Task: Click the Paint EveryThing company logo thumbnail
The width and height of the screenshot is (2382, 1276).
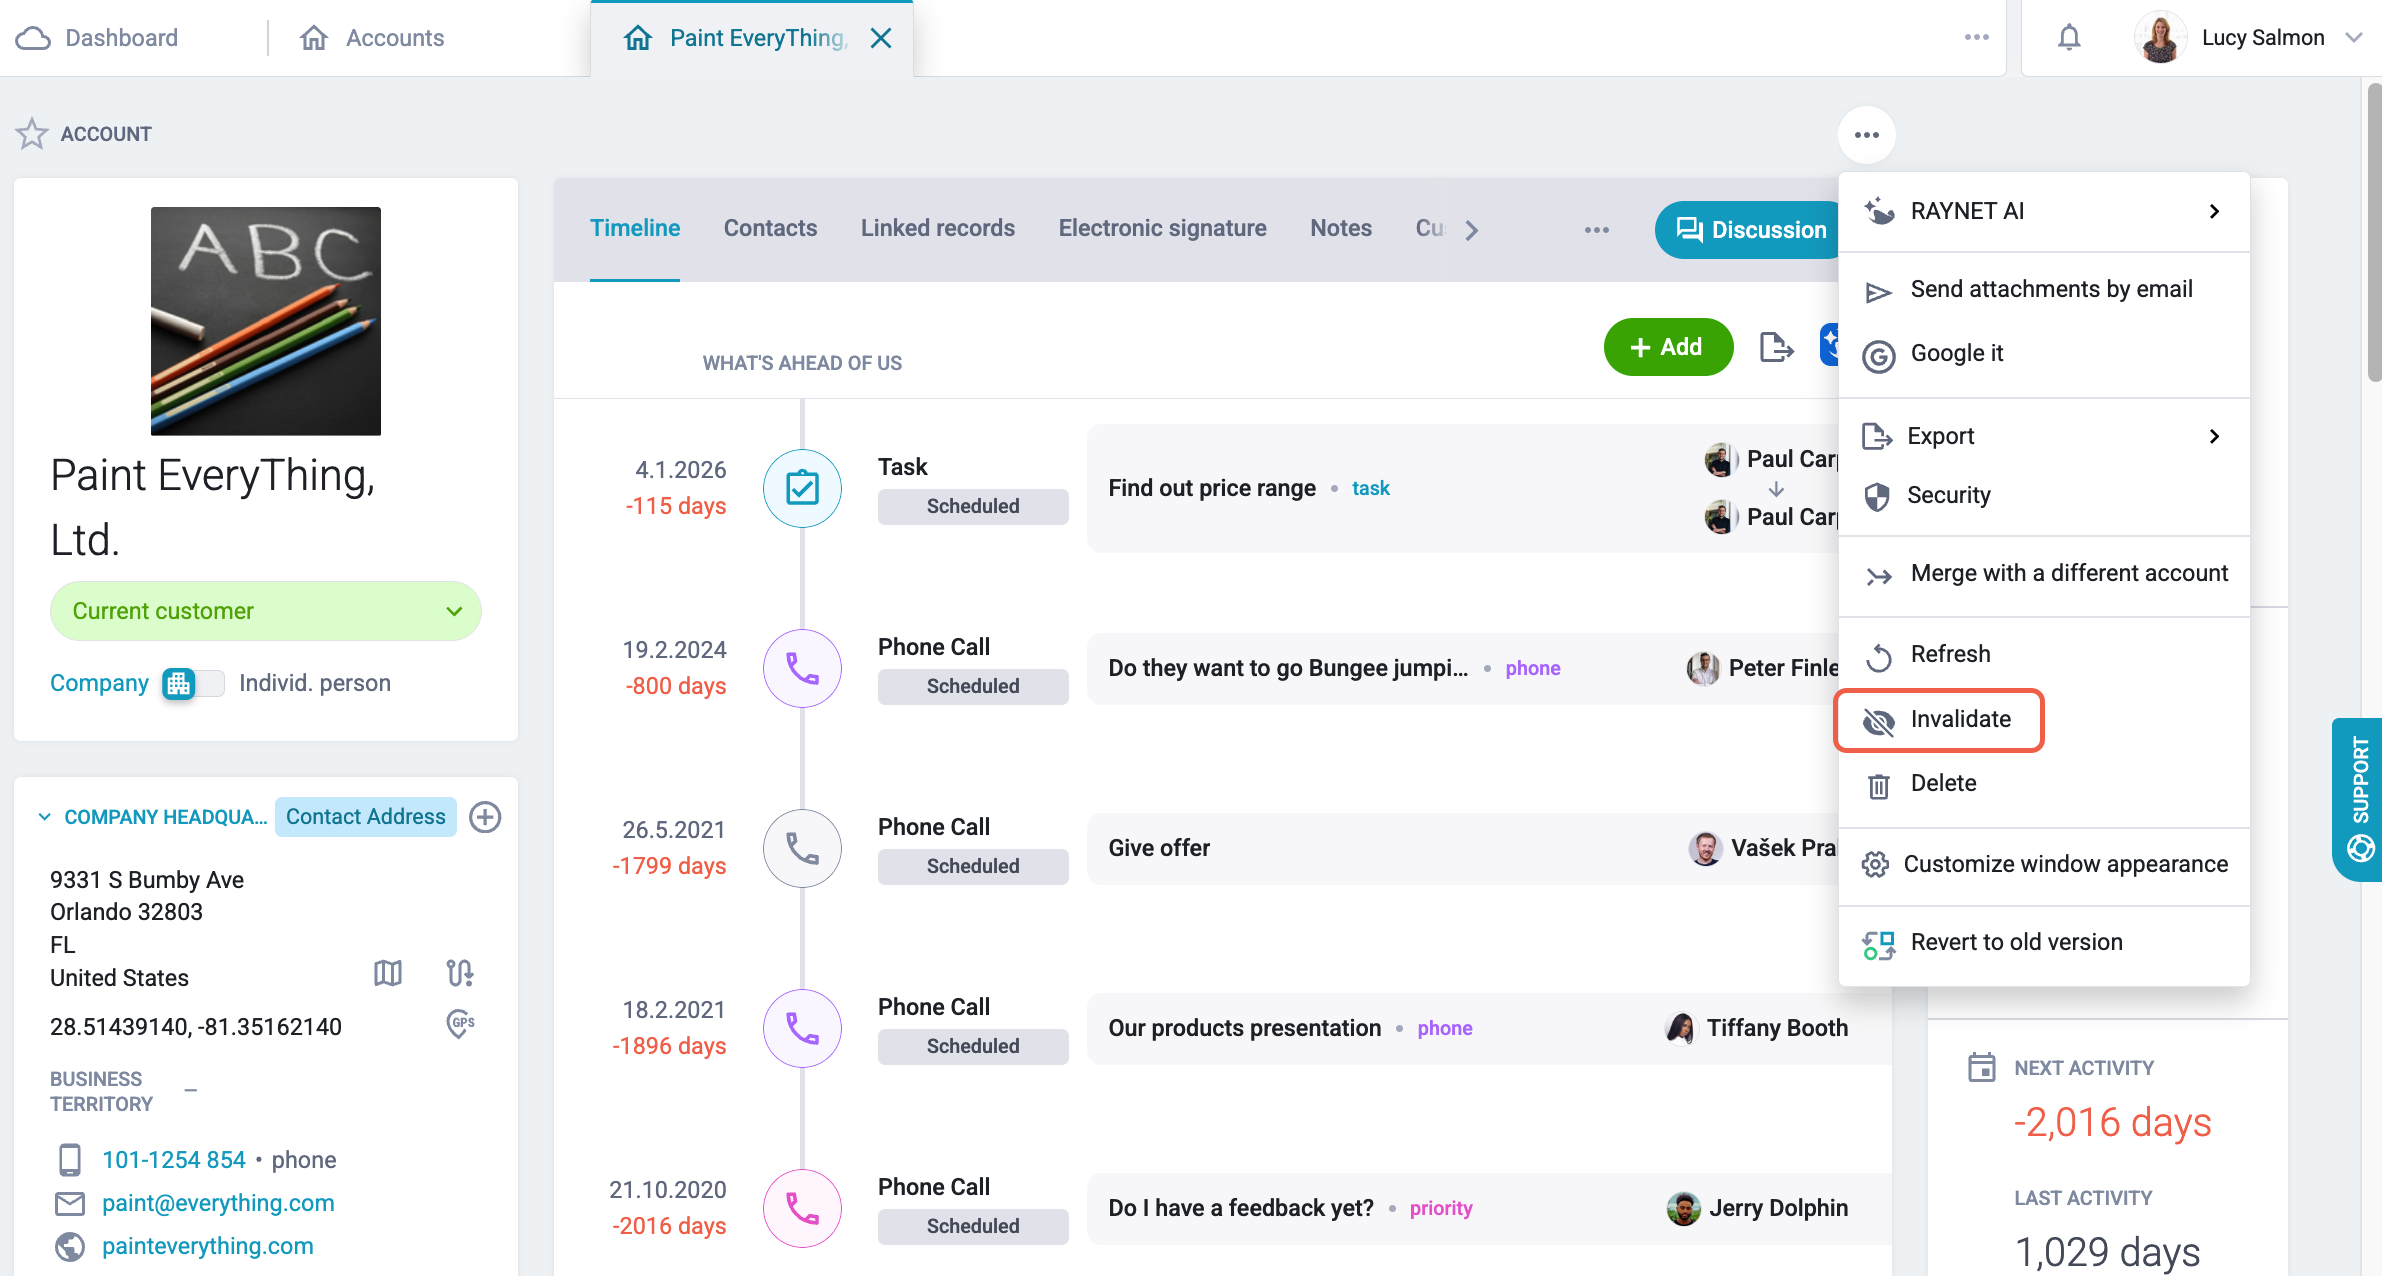Action: point(266,321)
